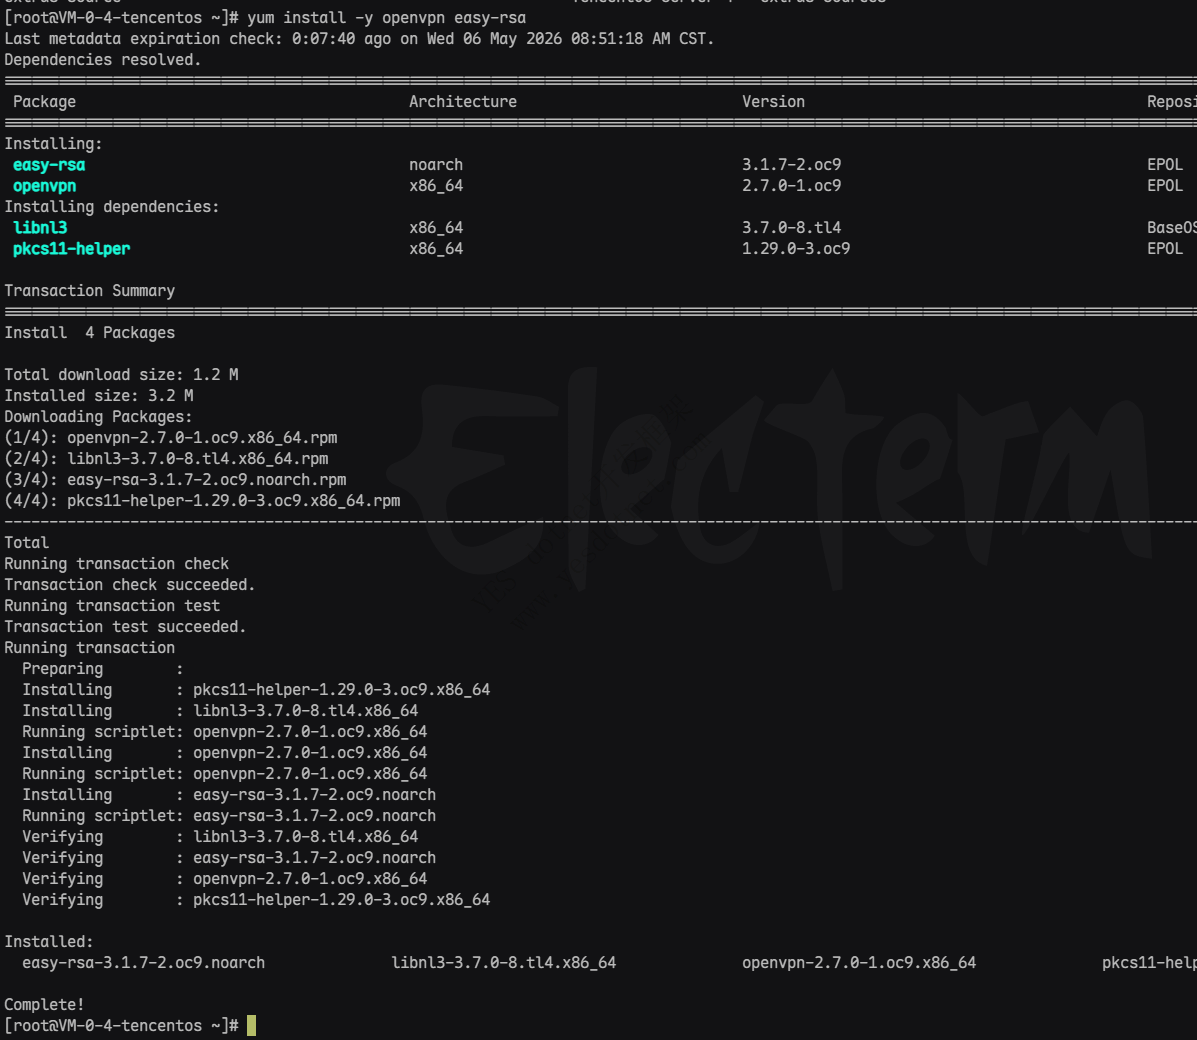The image size is (1197, 1040).
Task: Click the "yum install -y openvpn easy-rsa" command
Action: pos(386,18)
